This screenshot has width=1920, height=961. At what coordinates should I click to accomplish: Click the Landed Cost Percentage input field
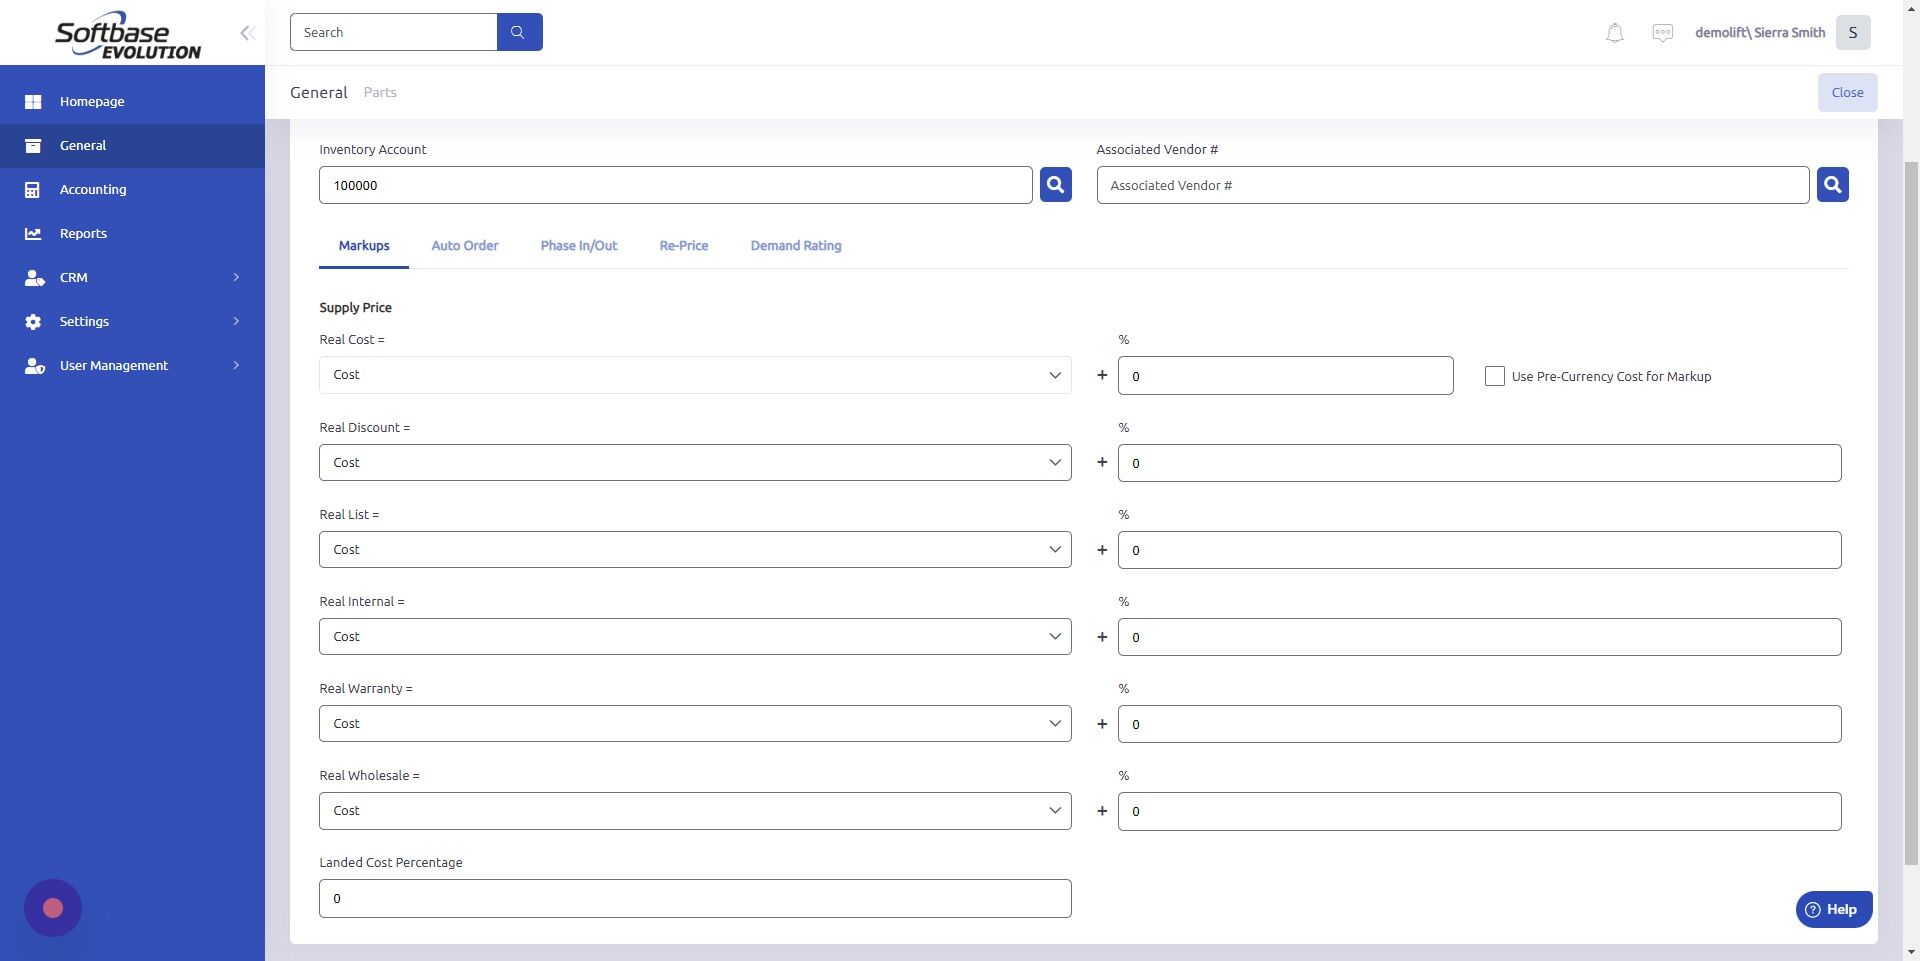[x=694, y=898]
